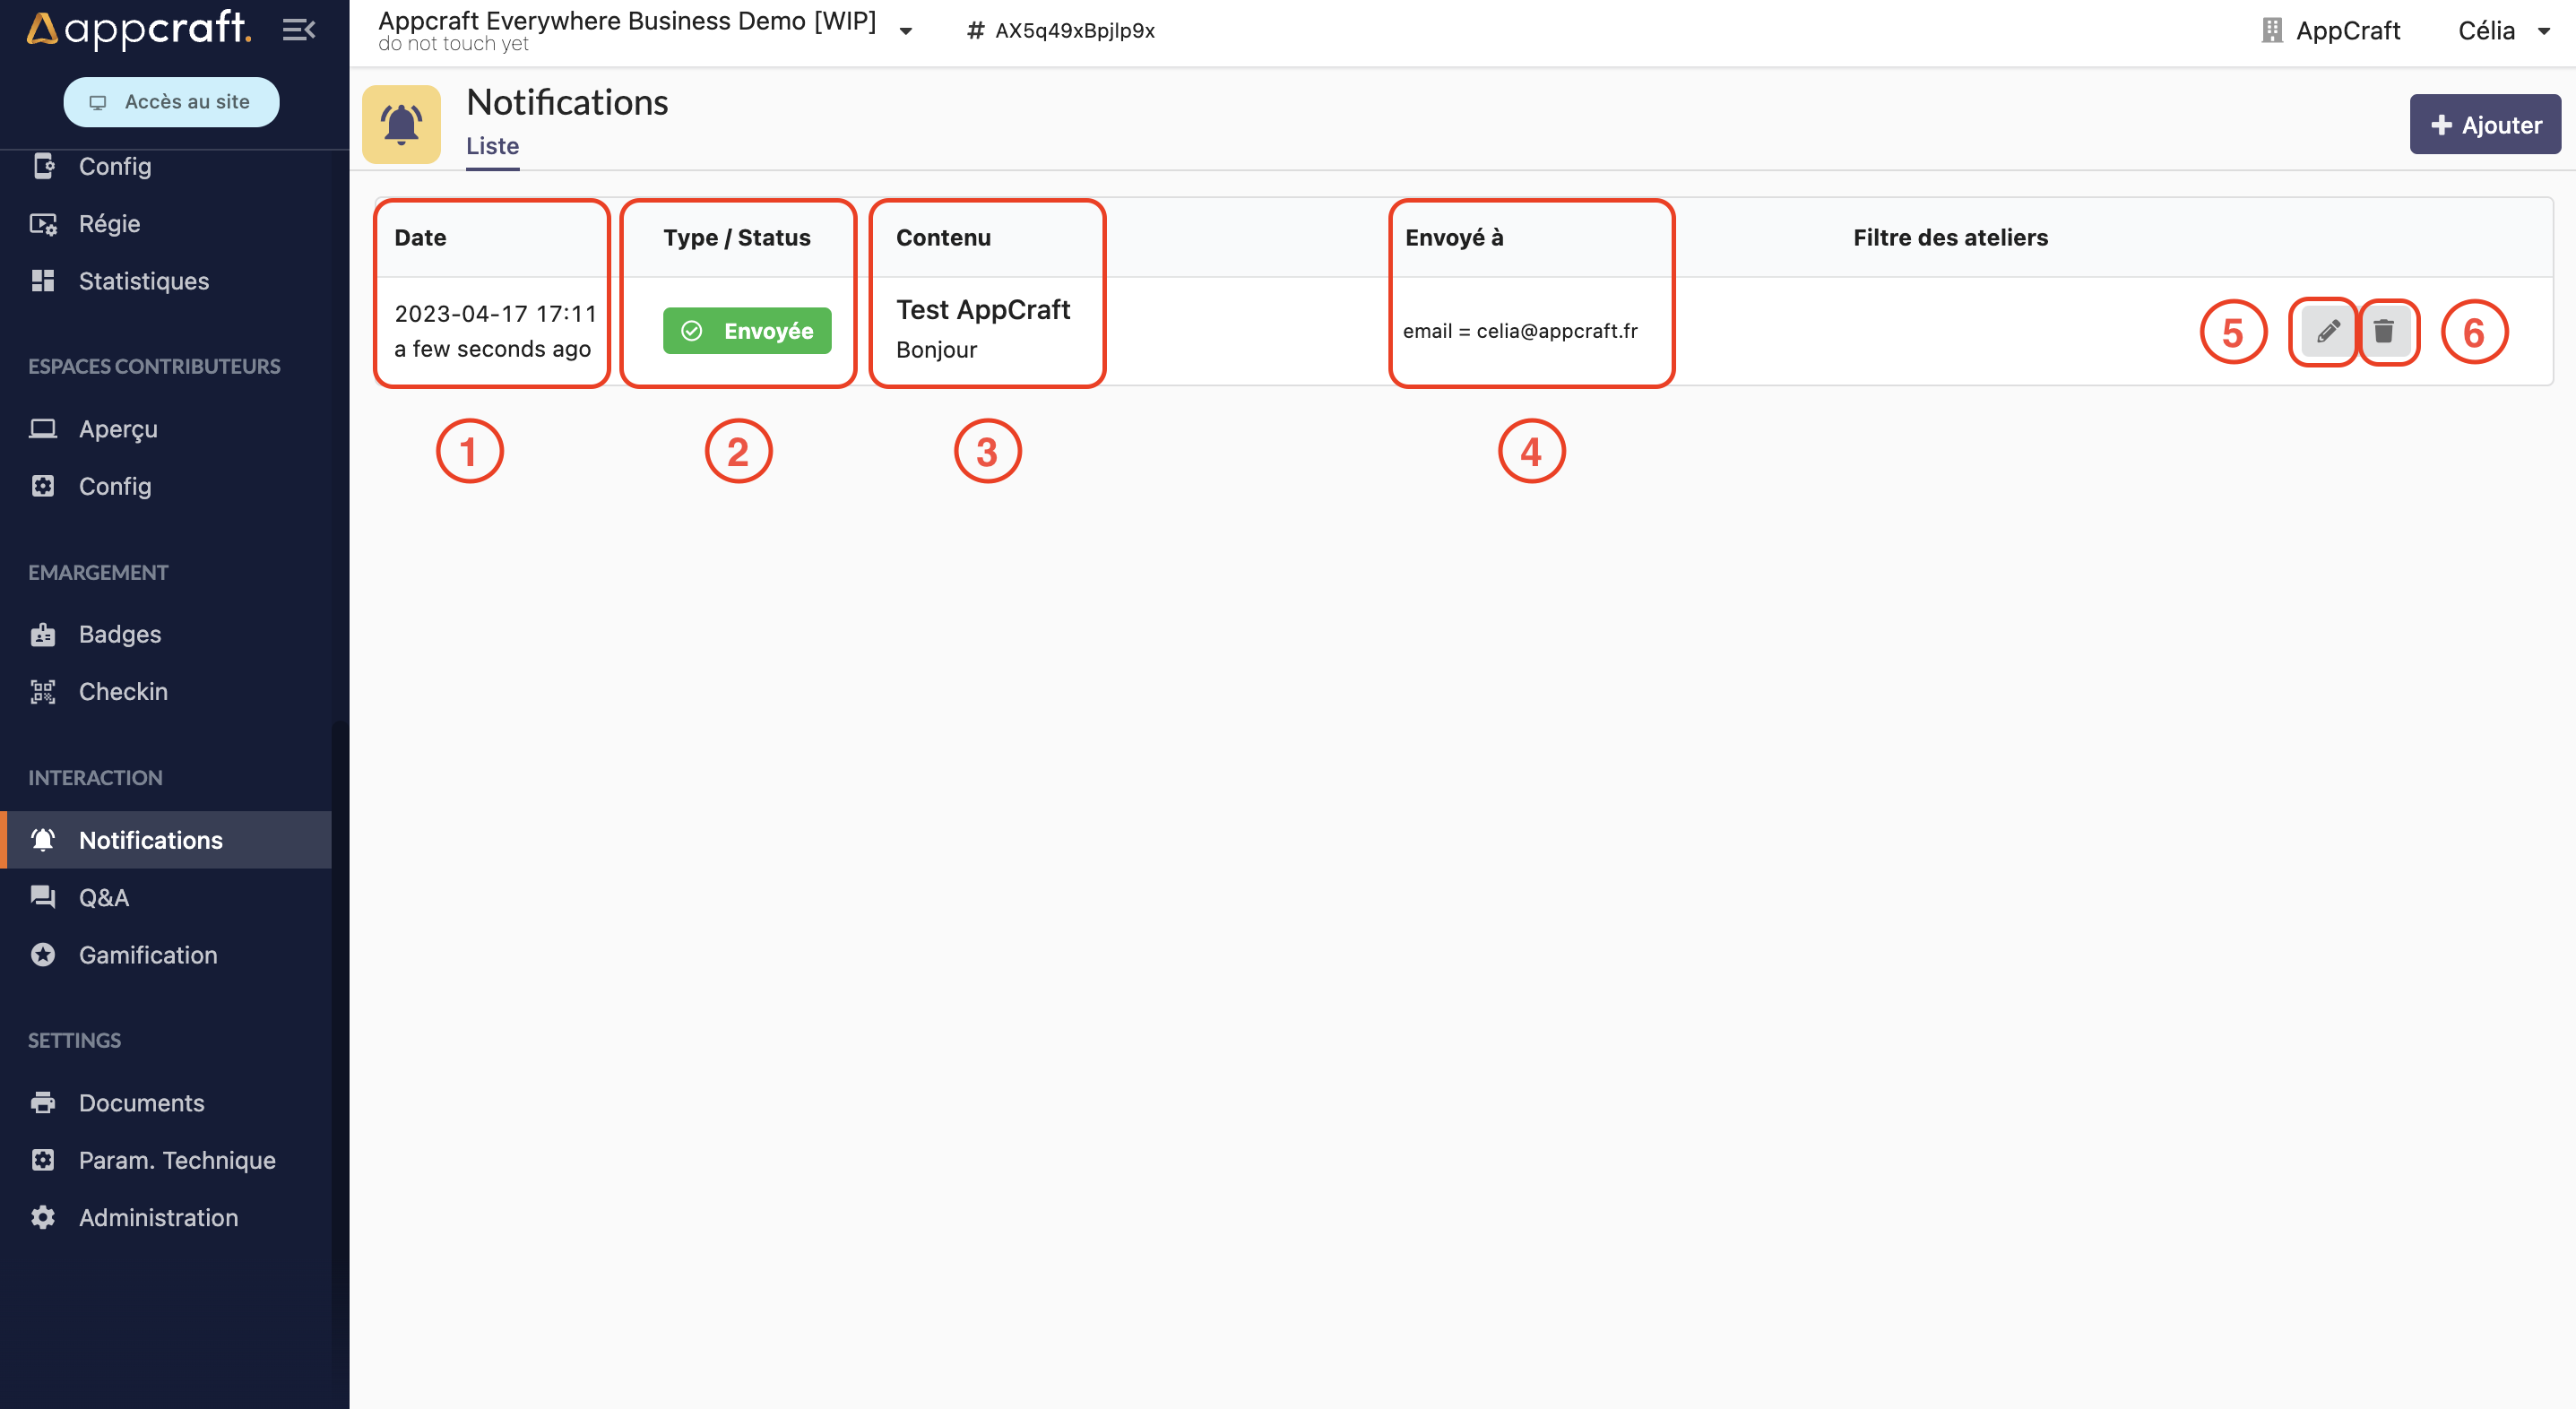2576x1409 pixels.
Task: Expand the hamburger menu icon top left
Action: (x=298, y=31)
